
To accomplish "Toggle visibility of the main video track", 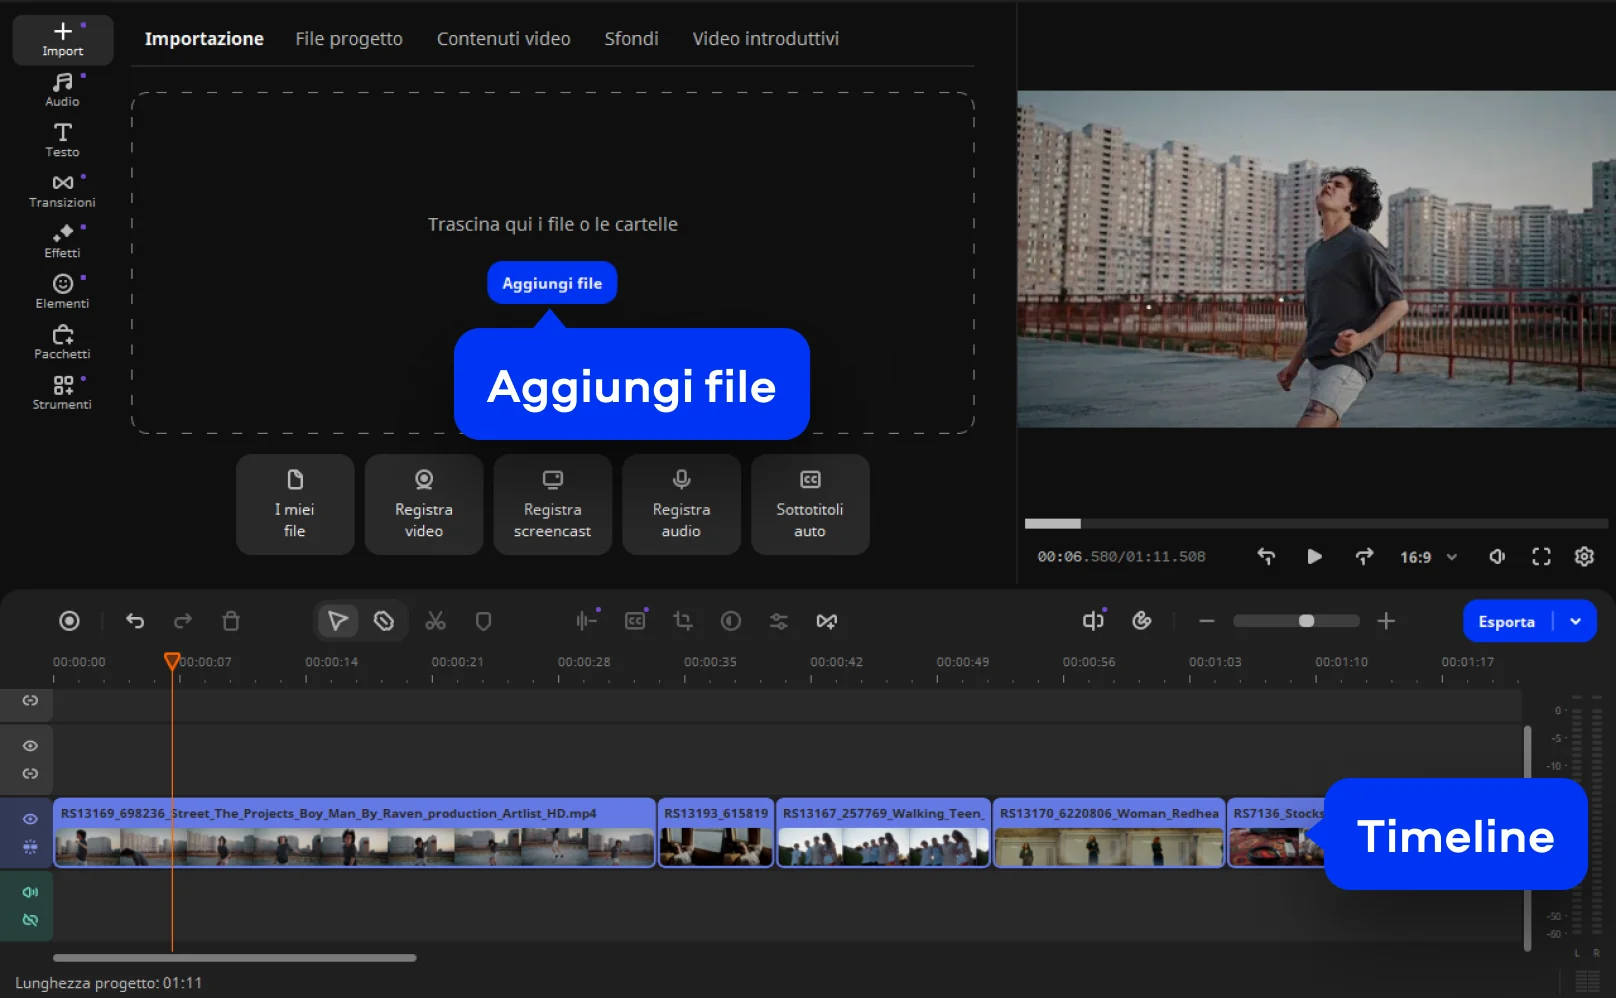I will pos(30,819).
